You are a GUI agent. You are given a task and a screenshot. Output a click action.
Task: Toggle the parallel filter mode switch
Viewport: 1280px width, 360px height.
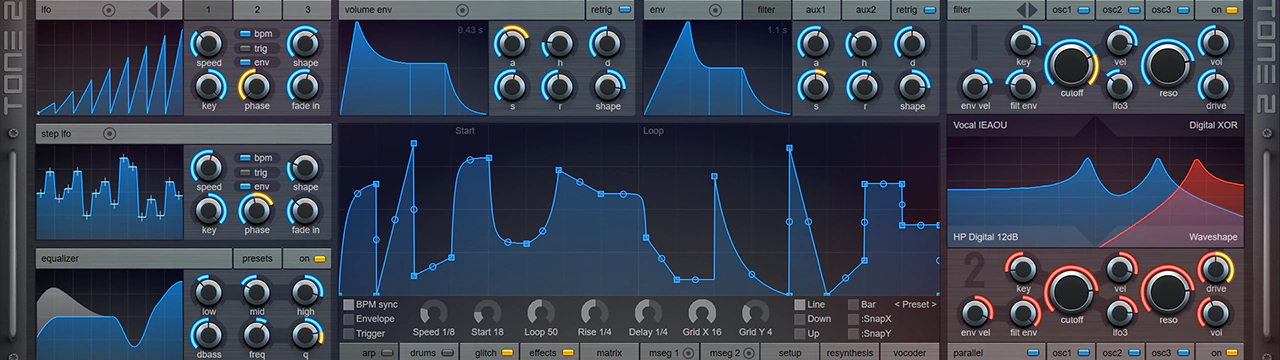[x=1034, y=352]
